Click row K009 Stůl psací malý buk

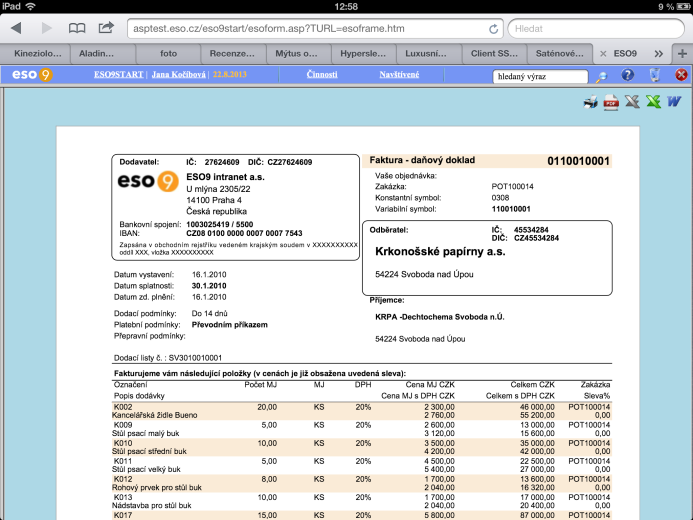(362, 429)
